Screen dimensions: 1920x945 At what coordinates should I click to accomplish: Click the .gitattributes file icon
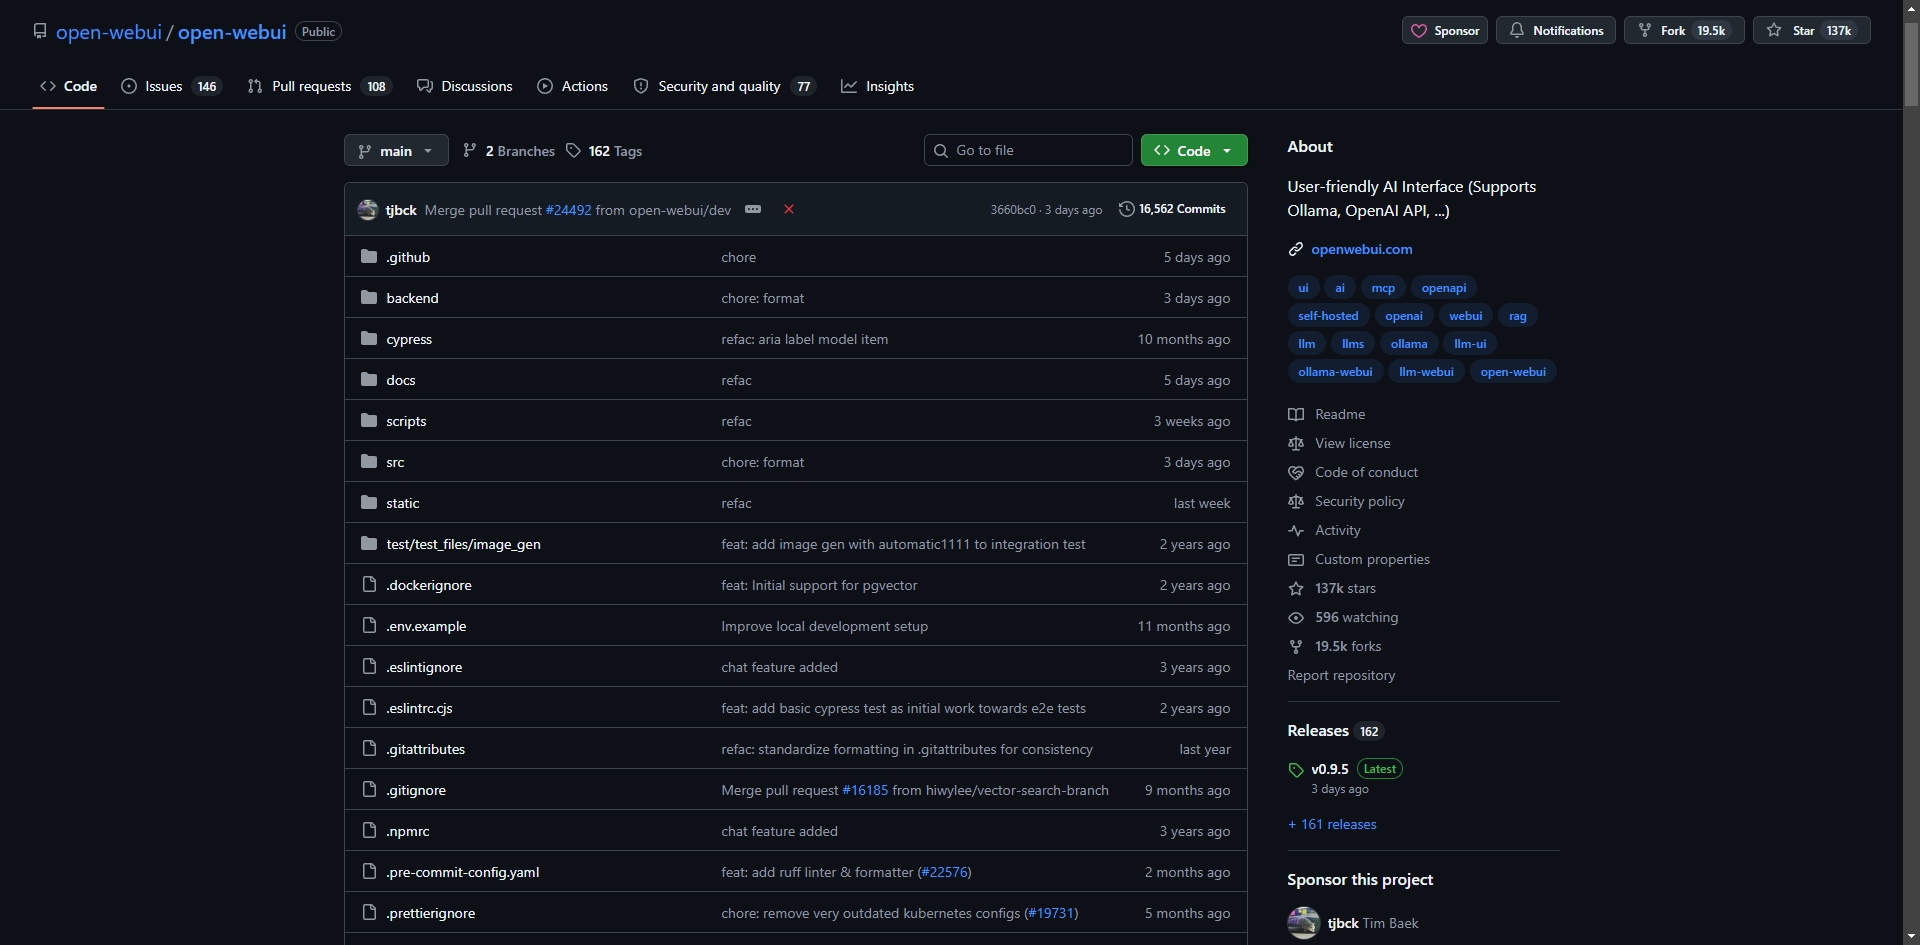point(369,749)
